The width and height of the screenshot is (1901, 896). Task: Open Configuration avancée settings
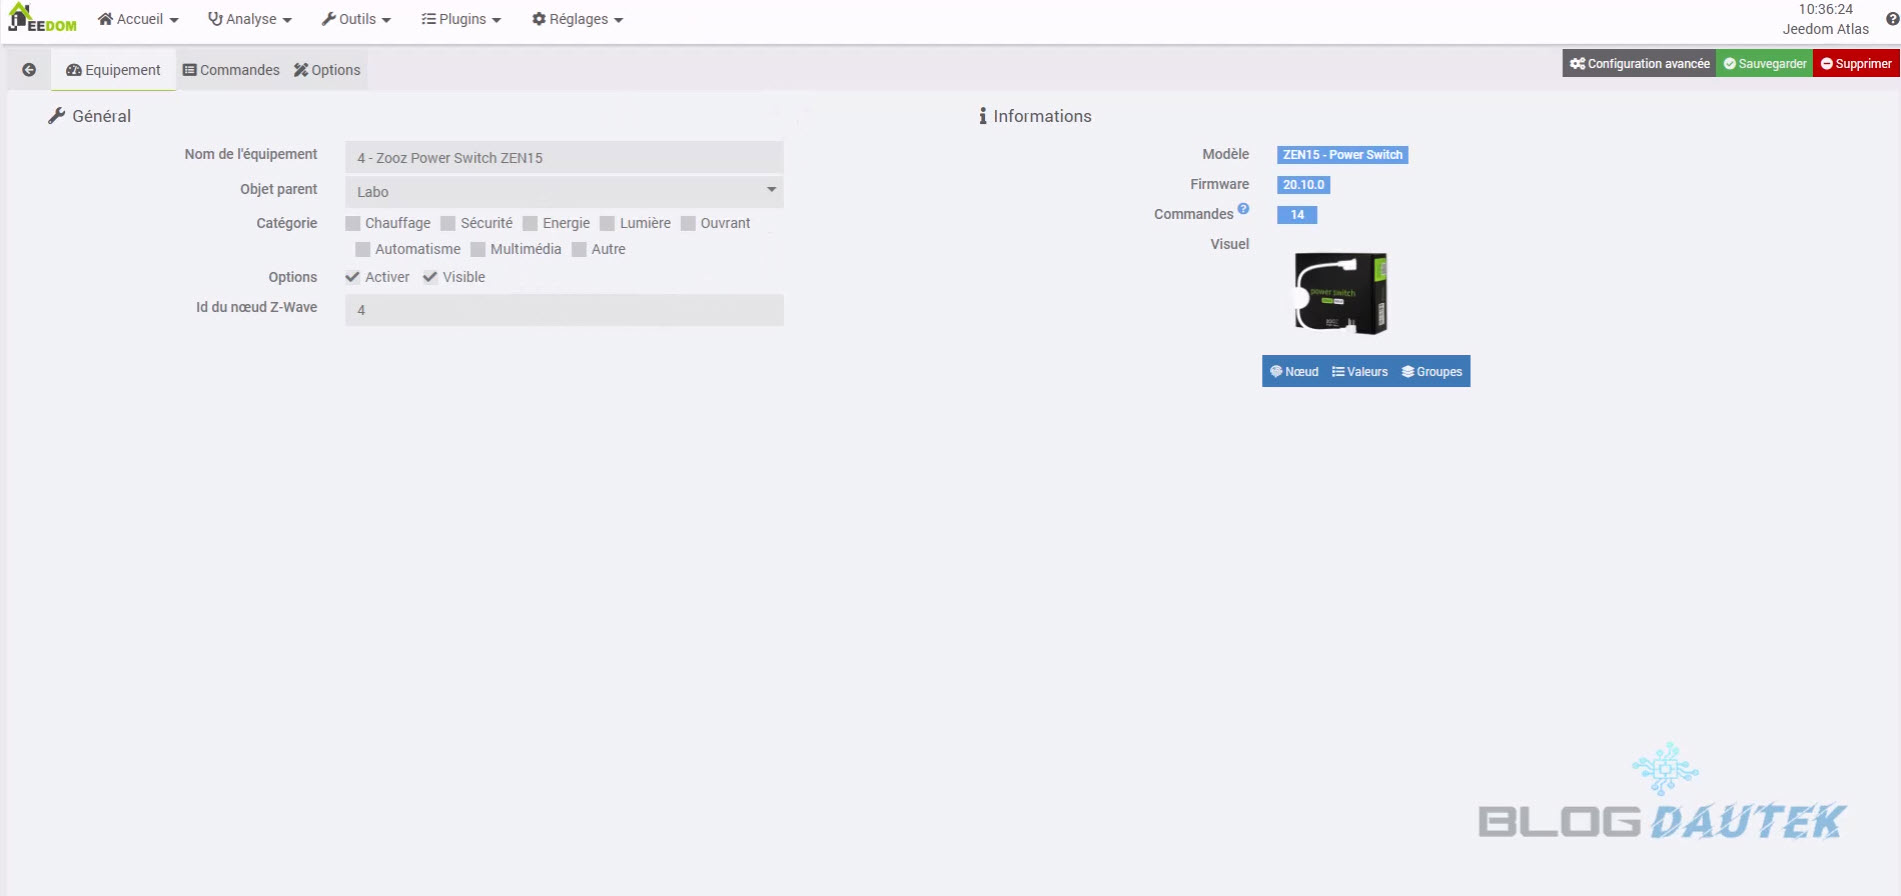pyautogui.click(x=1639, y=64)
